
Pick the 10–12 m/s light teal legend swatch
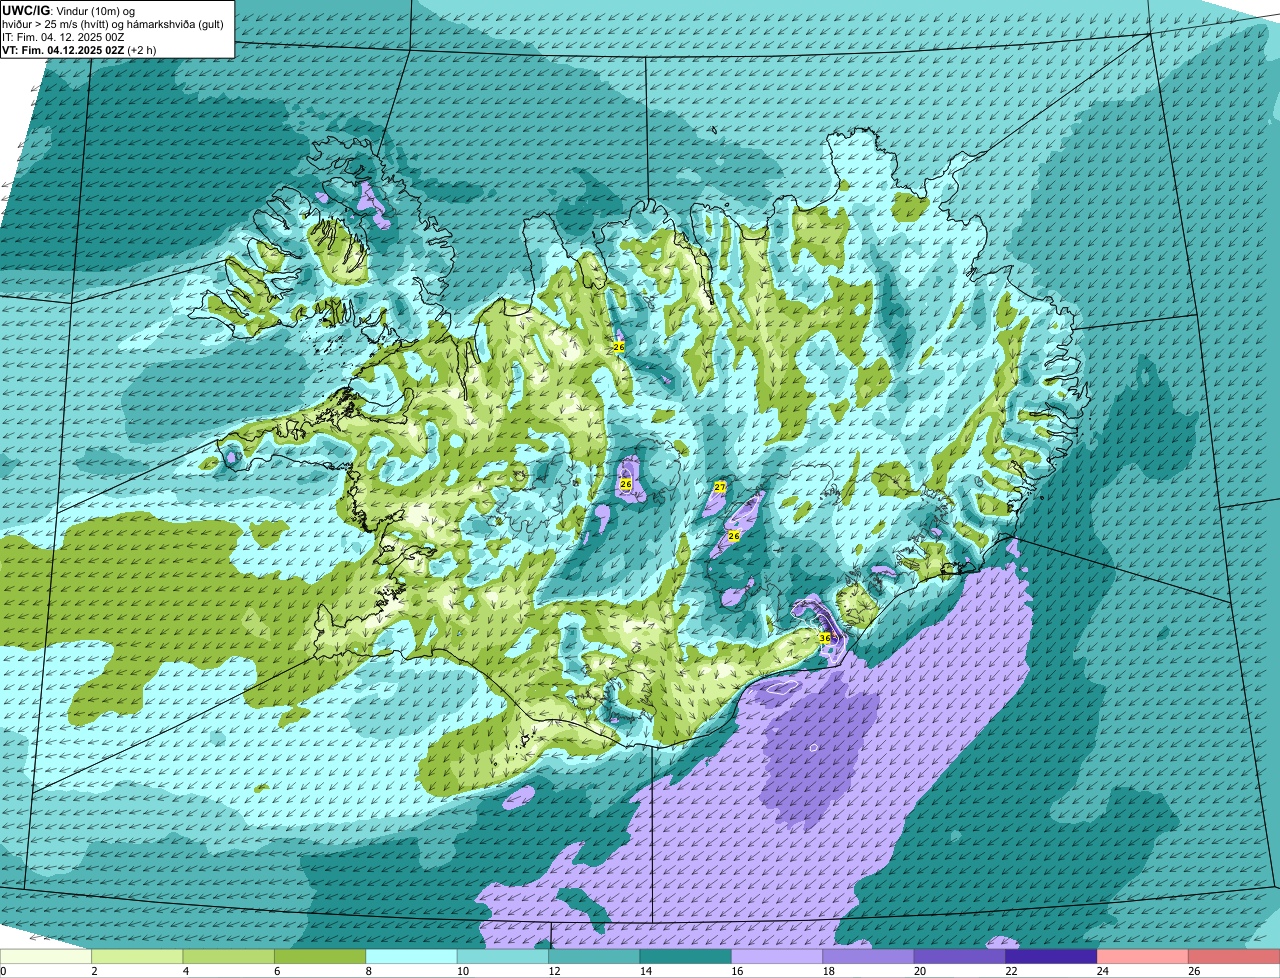(503, 957)
